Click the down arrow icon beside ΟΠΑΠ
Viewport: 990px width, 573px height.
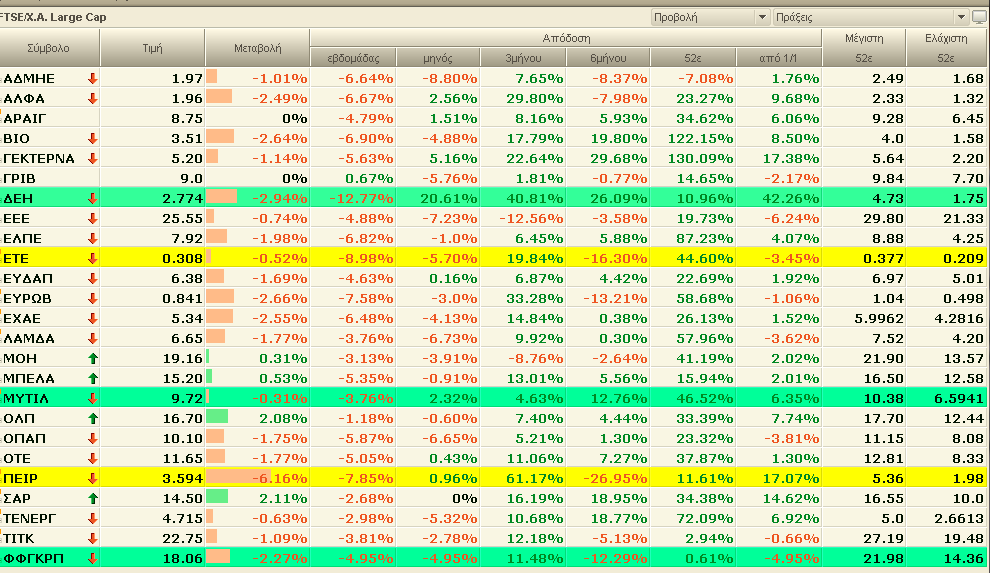click(93, 439)
